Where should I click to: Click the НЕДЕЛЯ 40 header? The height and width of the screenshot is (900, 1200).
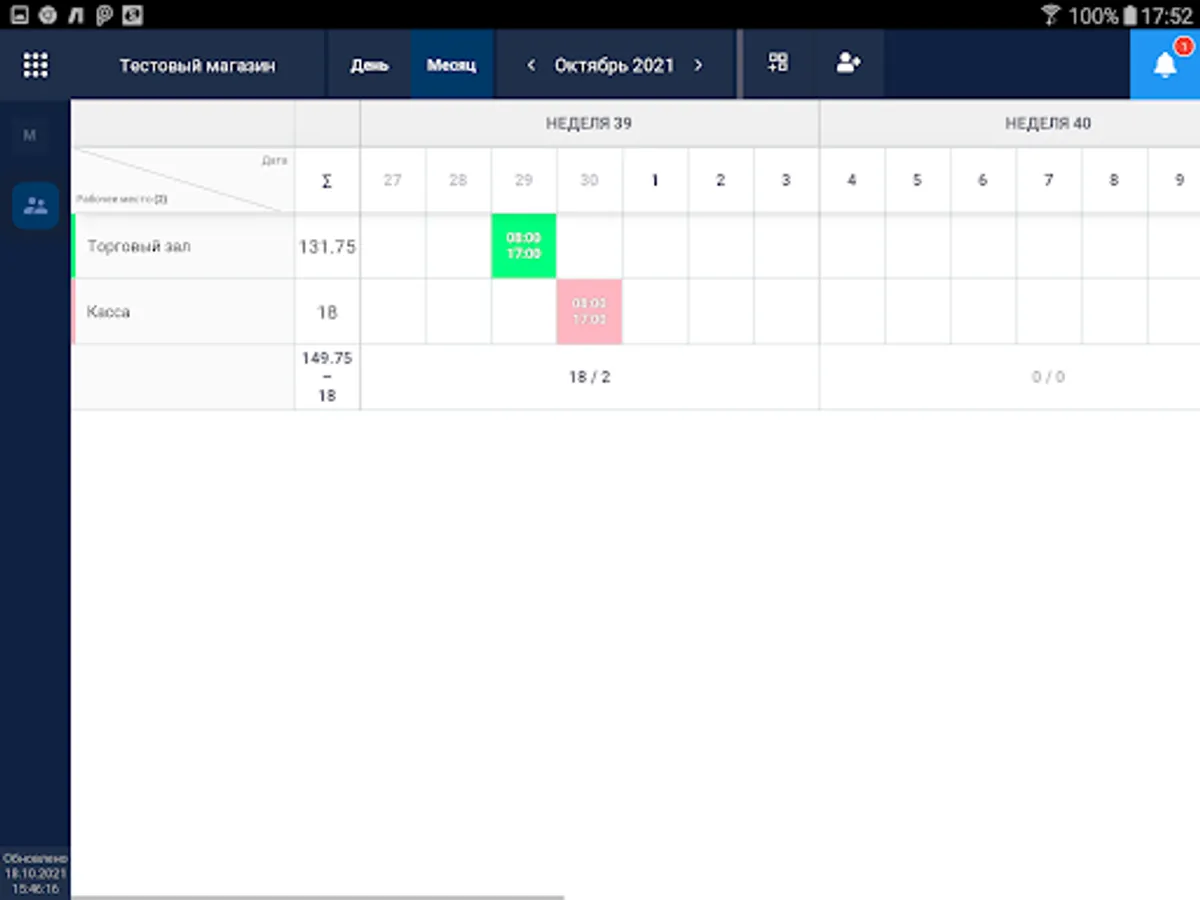pos(1048,124)
